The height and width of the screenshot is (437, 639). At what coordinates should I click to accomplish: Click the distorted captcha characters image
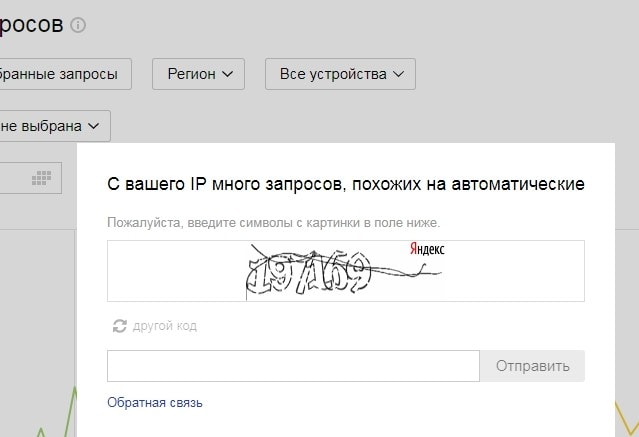pos(346,271)
